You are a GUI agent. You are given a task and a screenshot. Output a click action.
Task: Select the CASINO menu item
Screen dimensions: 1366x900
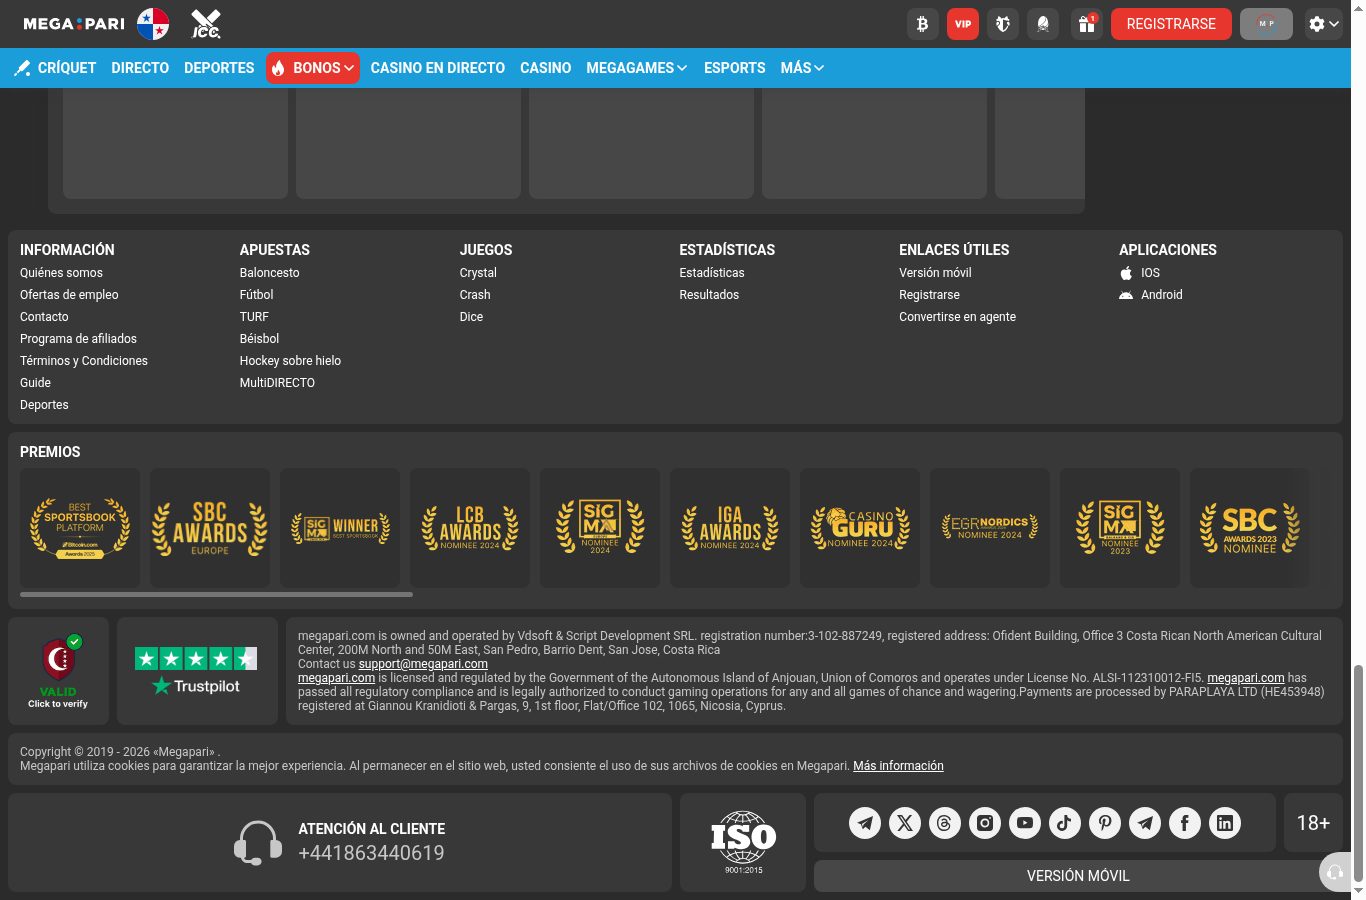[546, 68]
